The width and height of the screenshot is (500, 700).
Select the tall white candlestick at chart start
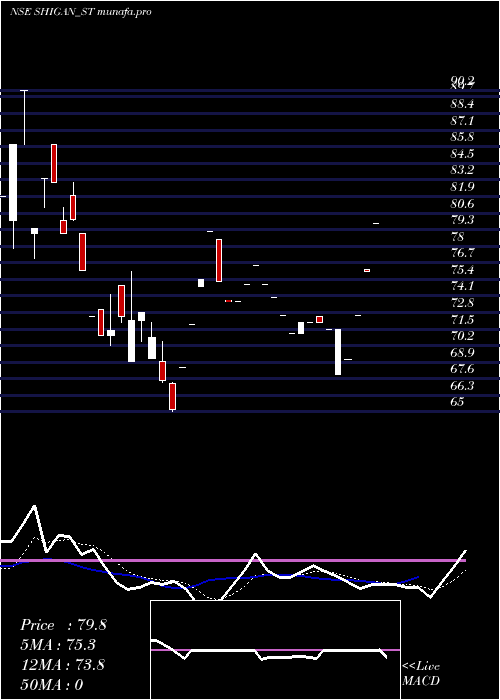(13, 182)
